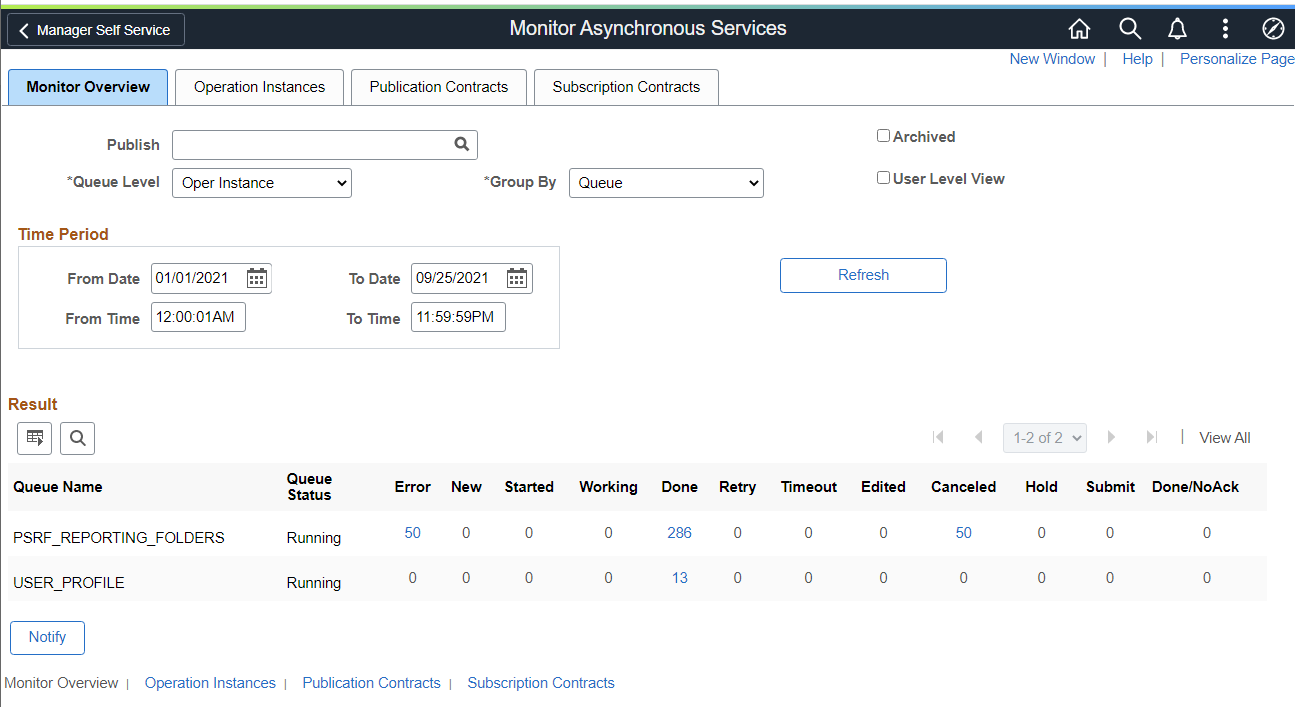Open the 1-2 of 2 rows dropdown
This screenshot has width=1295, height=707.
coord(1045,438)
